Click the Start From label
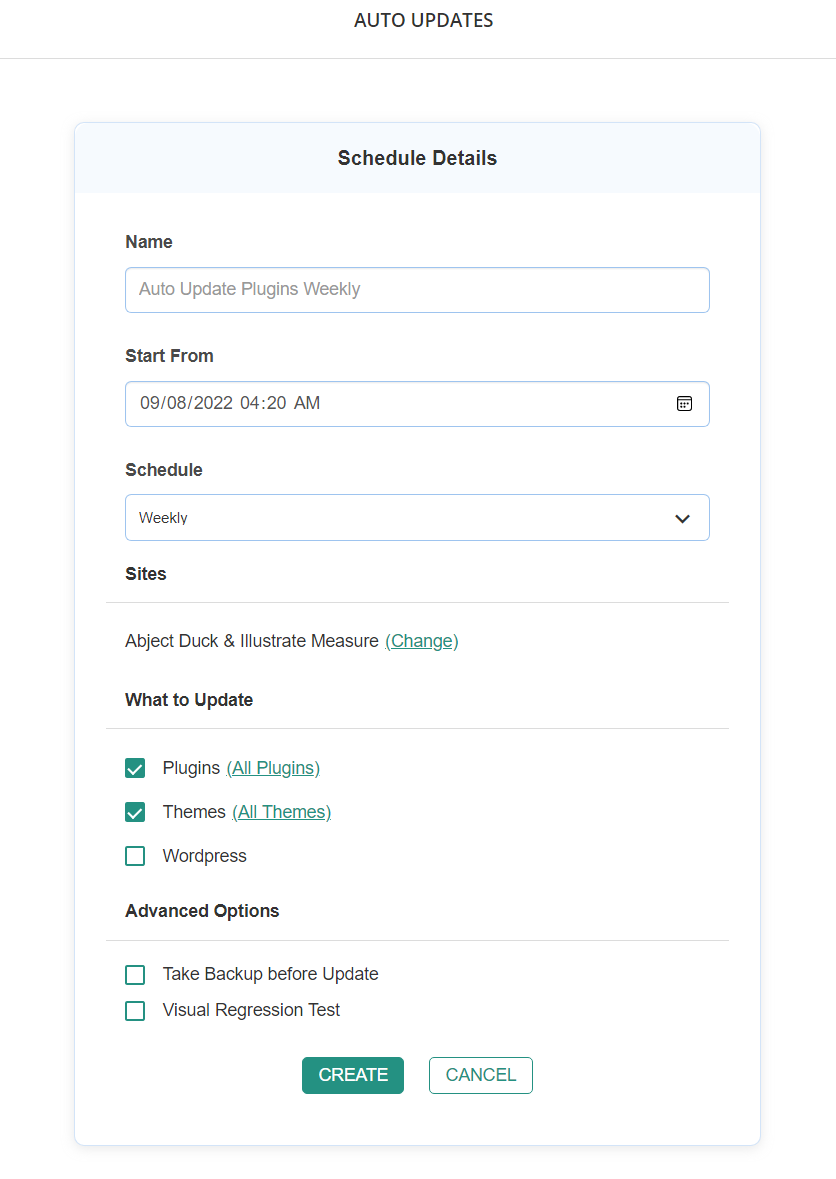836x1179 pixels. [169, 356]
